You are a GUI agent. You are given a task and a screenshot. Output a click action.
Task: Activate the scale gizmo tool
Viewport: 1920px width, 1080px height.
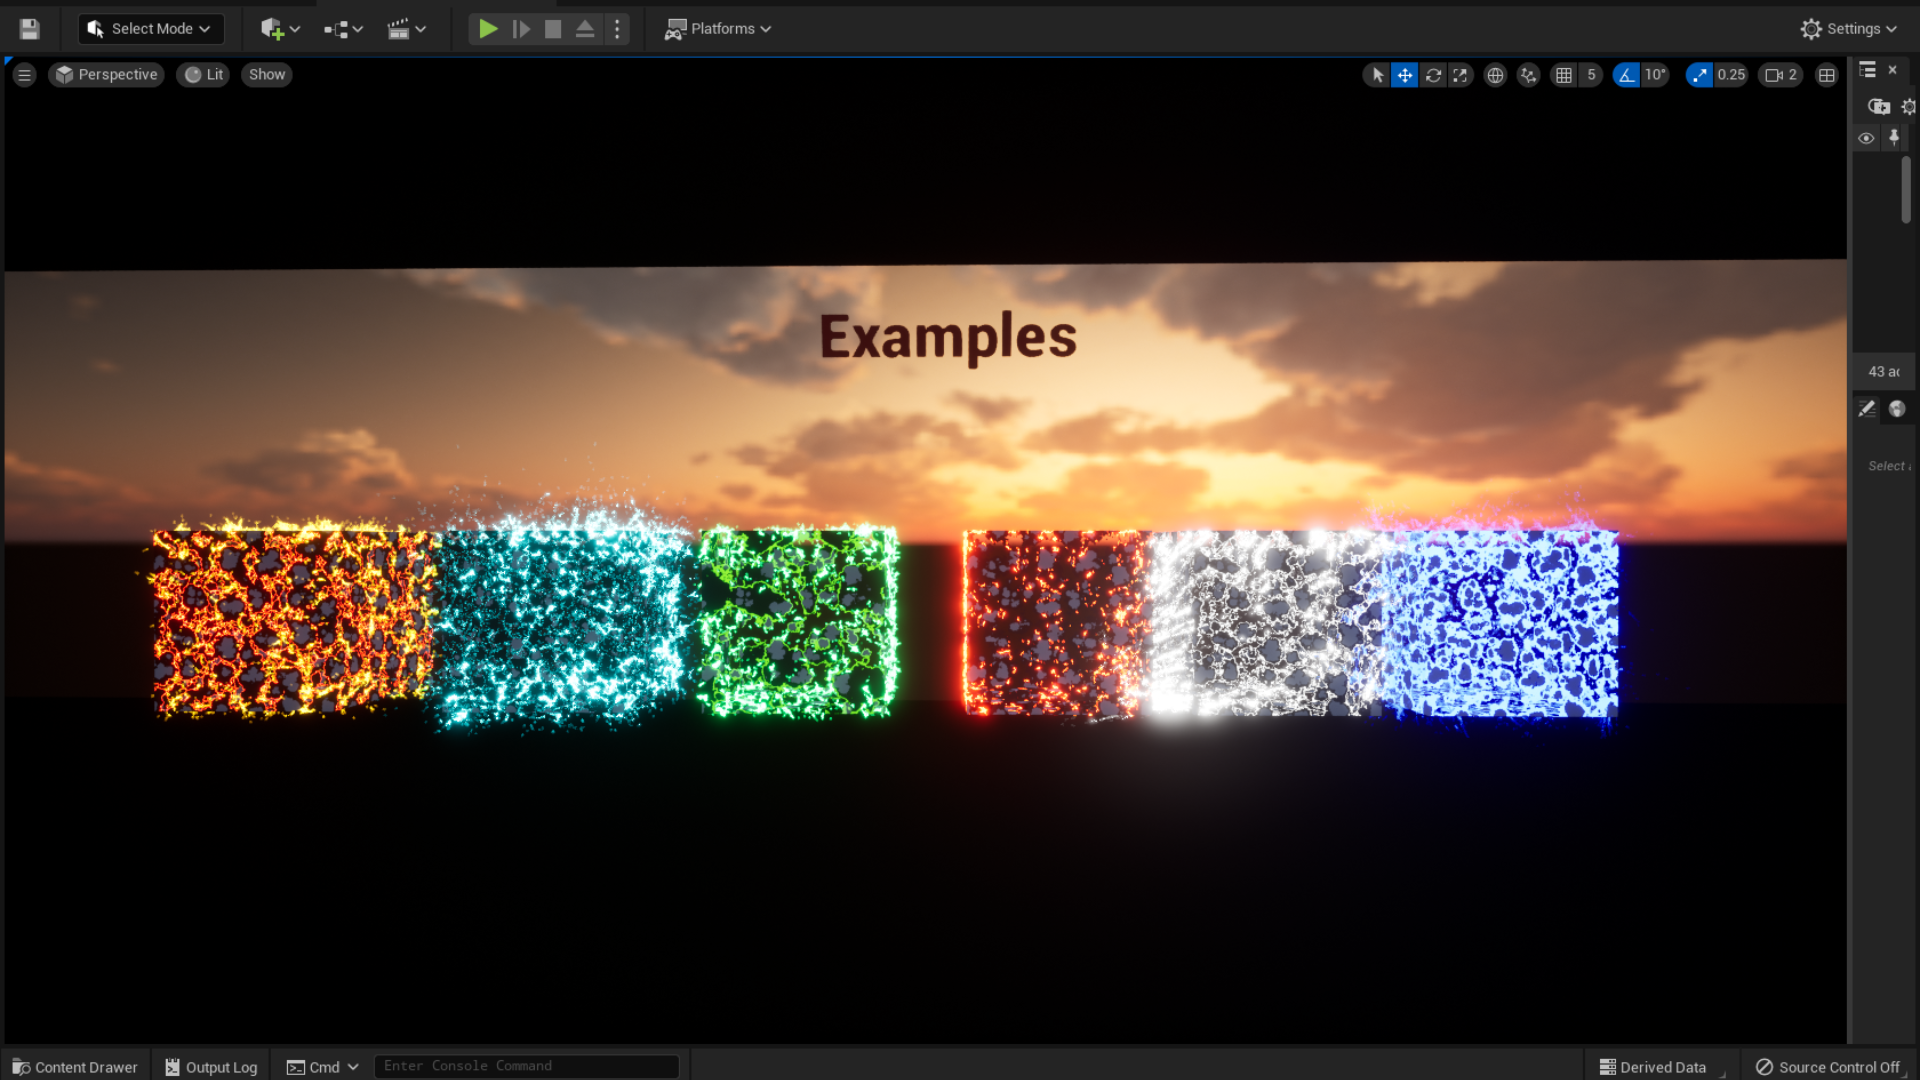pyautogui.click(x=1460, y=75)
